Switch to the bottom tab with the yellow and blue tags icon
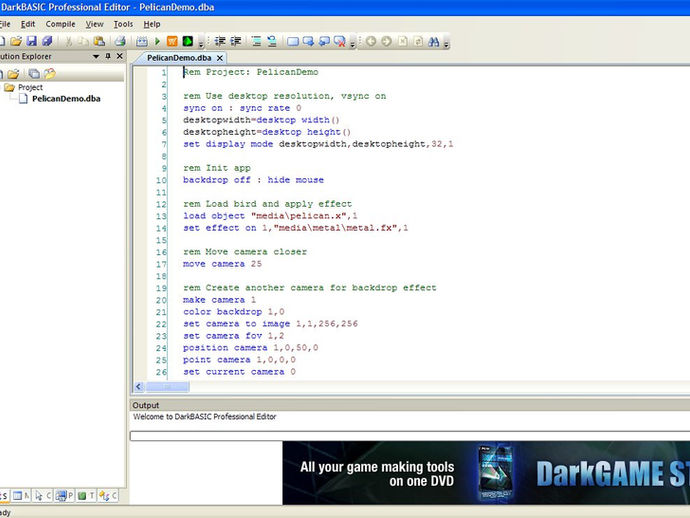 click(x=108, y=496)
